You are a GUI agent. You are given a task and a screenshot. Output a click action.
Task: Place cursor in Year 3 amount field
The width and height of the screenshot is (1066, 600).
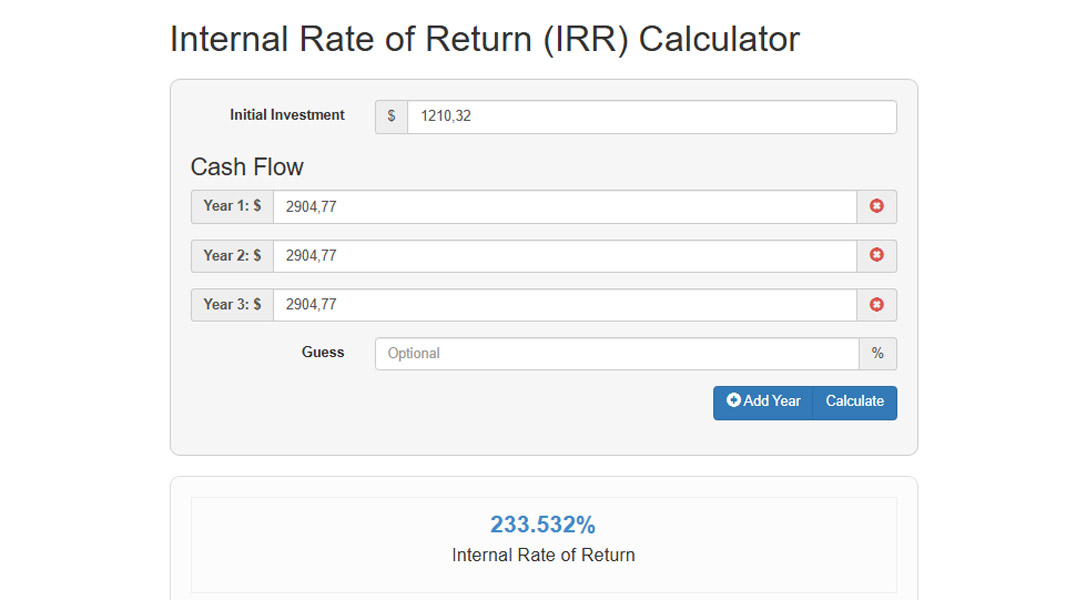(564, 305)
